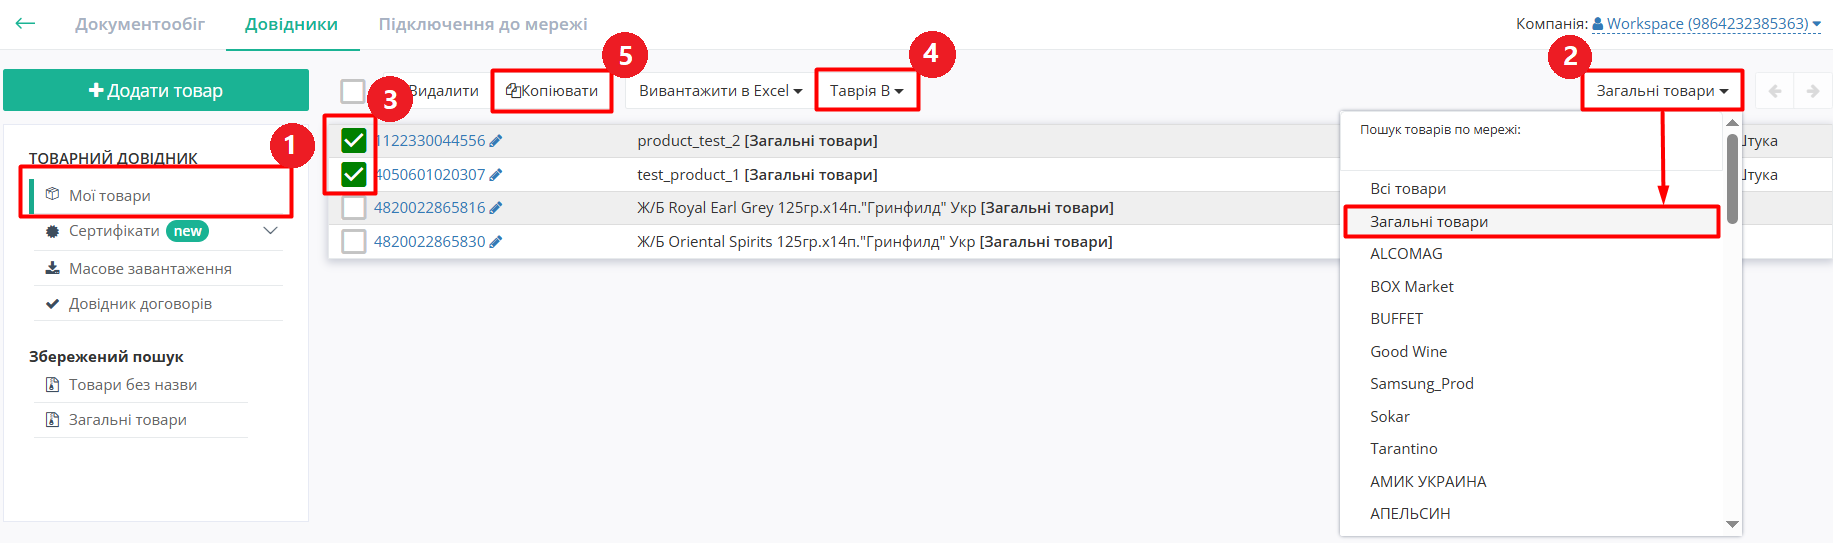Viewport: 1833px width, 543px height.
Task: Edit barcode 4050601020307 with pencil icon
Action: (496, 175)
